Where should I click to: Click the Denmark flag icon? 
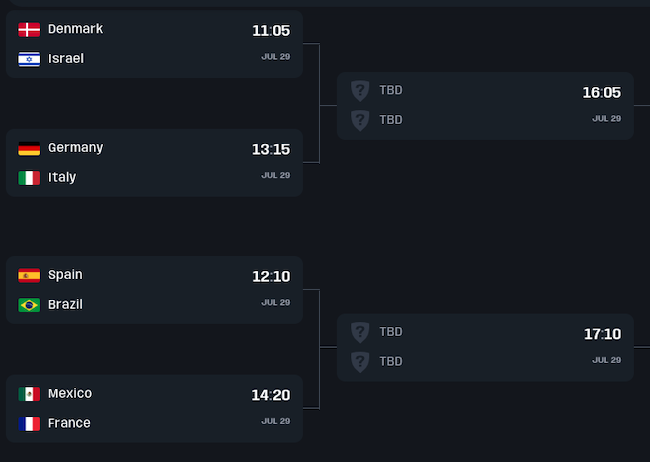click(x=29, y=29)
